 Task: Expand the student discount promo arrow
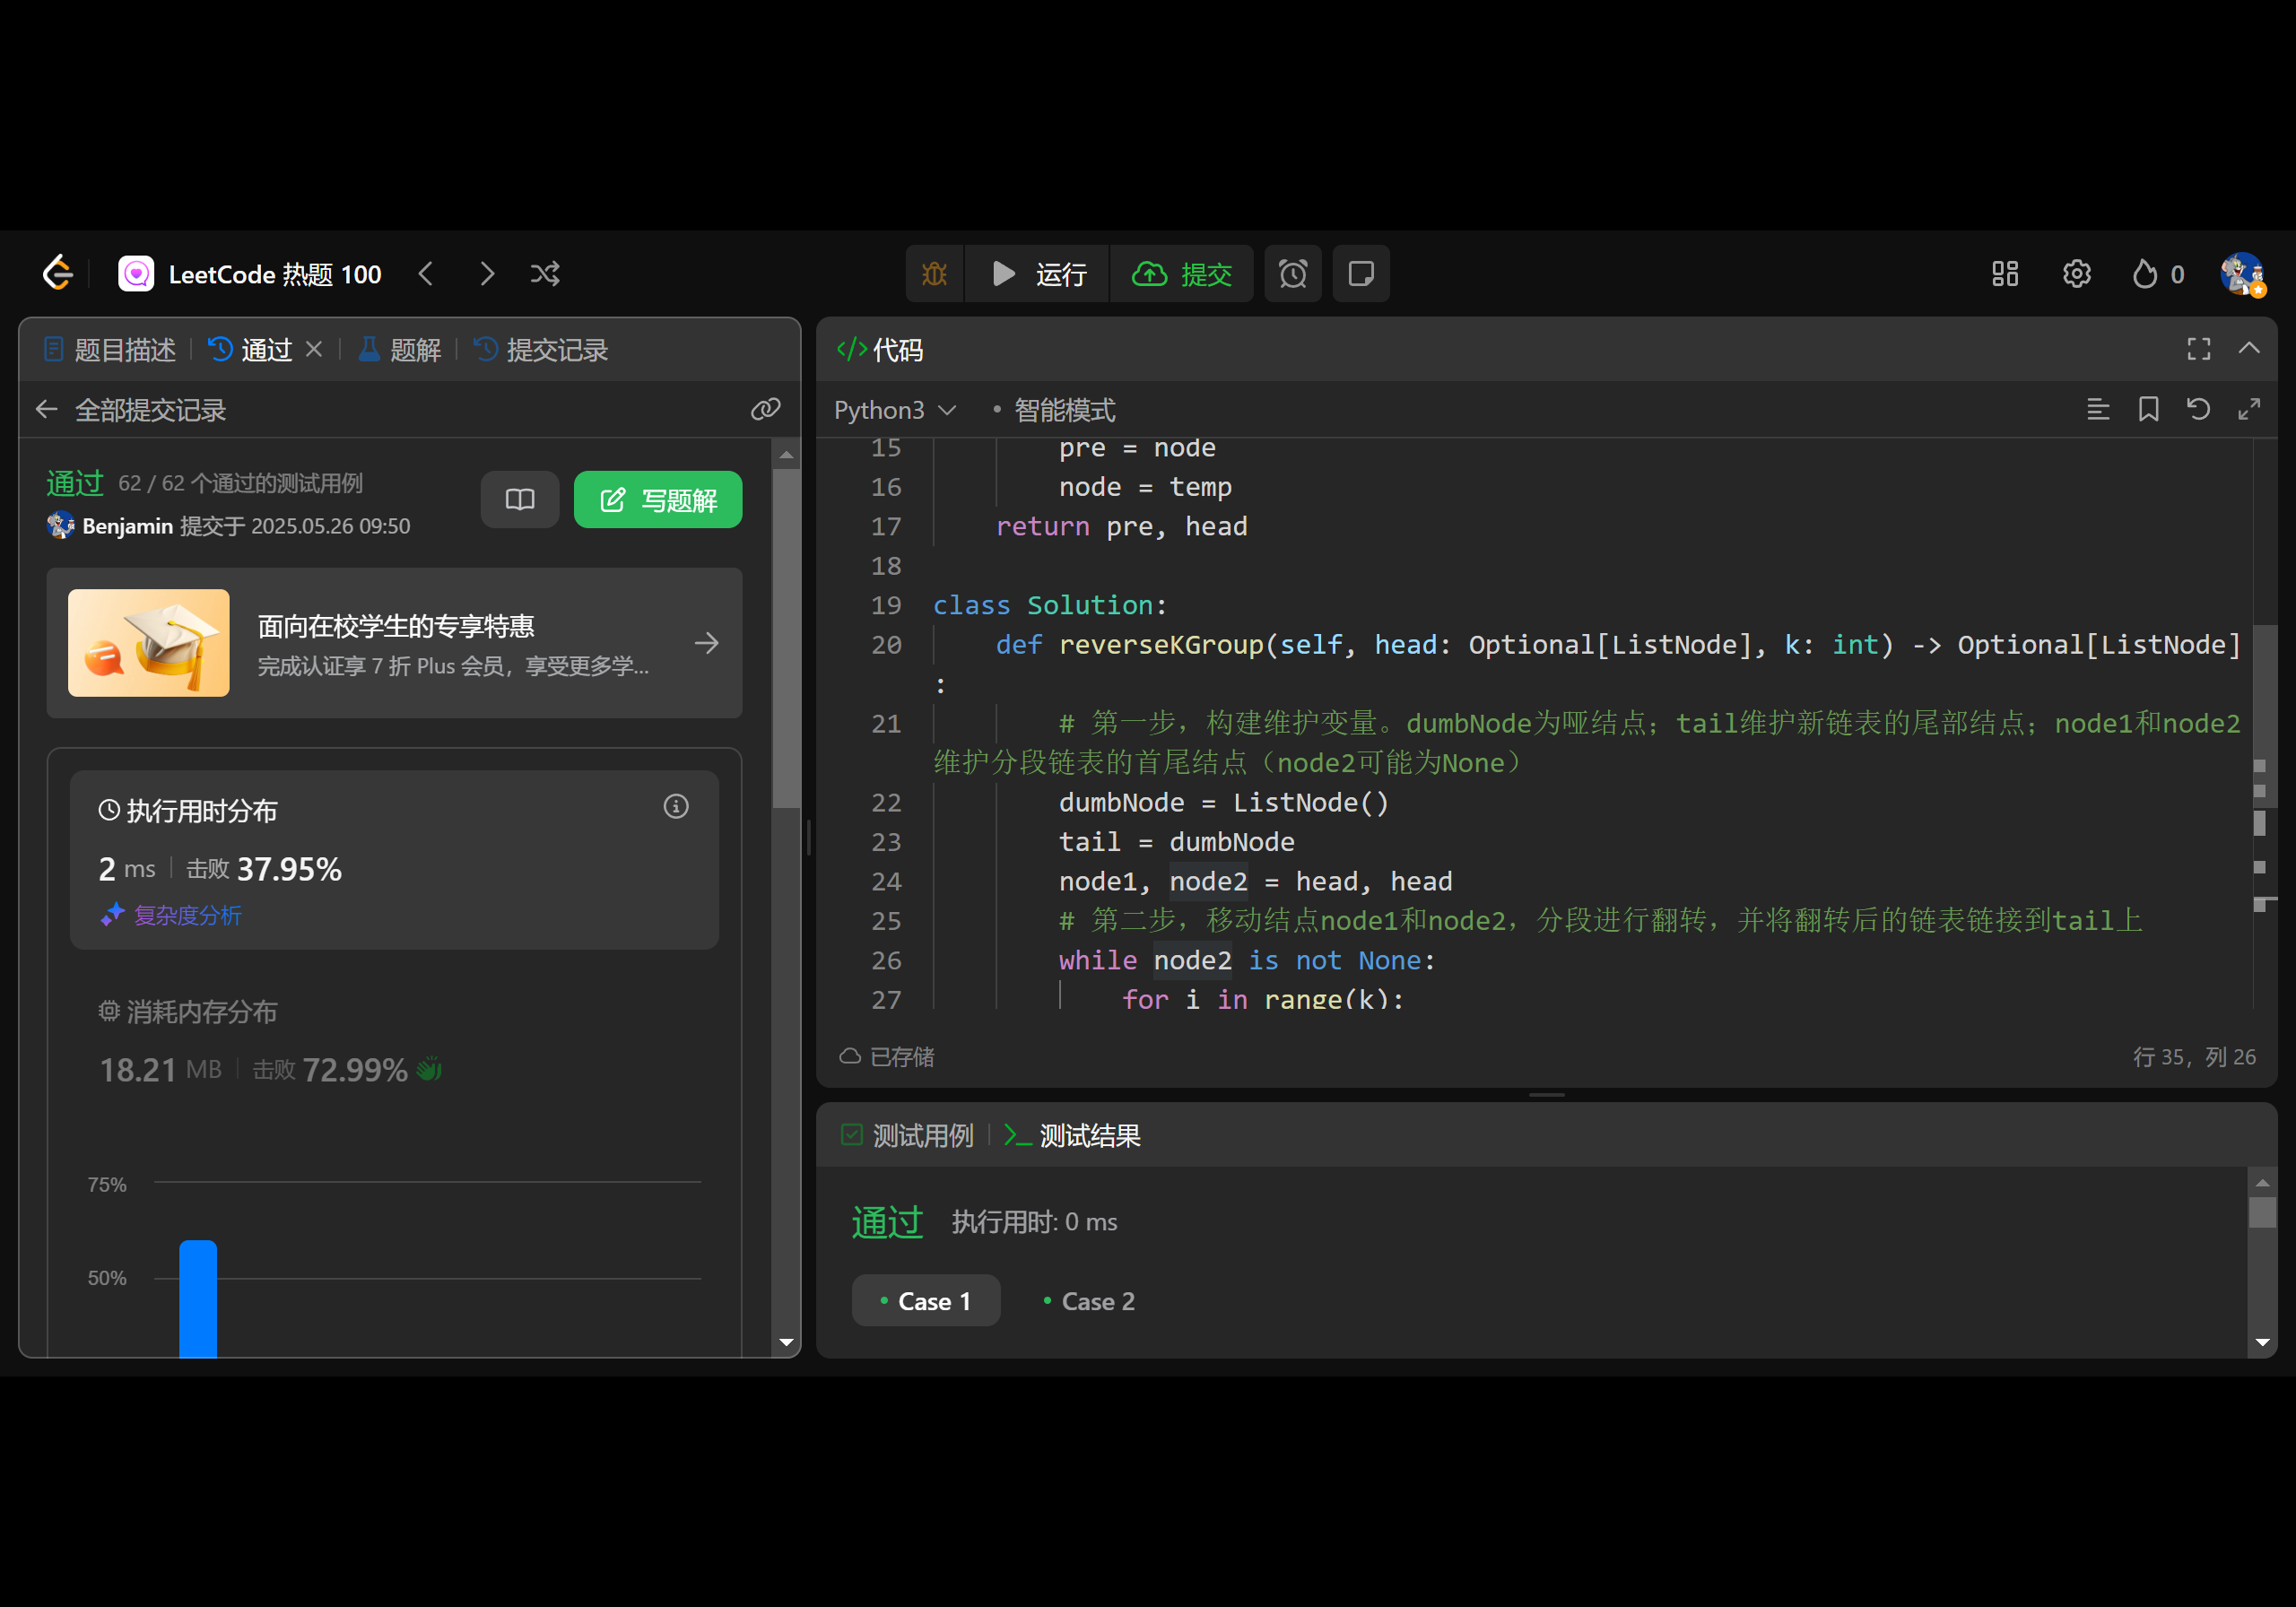[706, 643]
